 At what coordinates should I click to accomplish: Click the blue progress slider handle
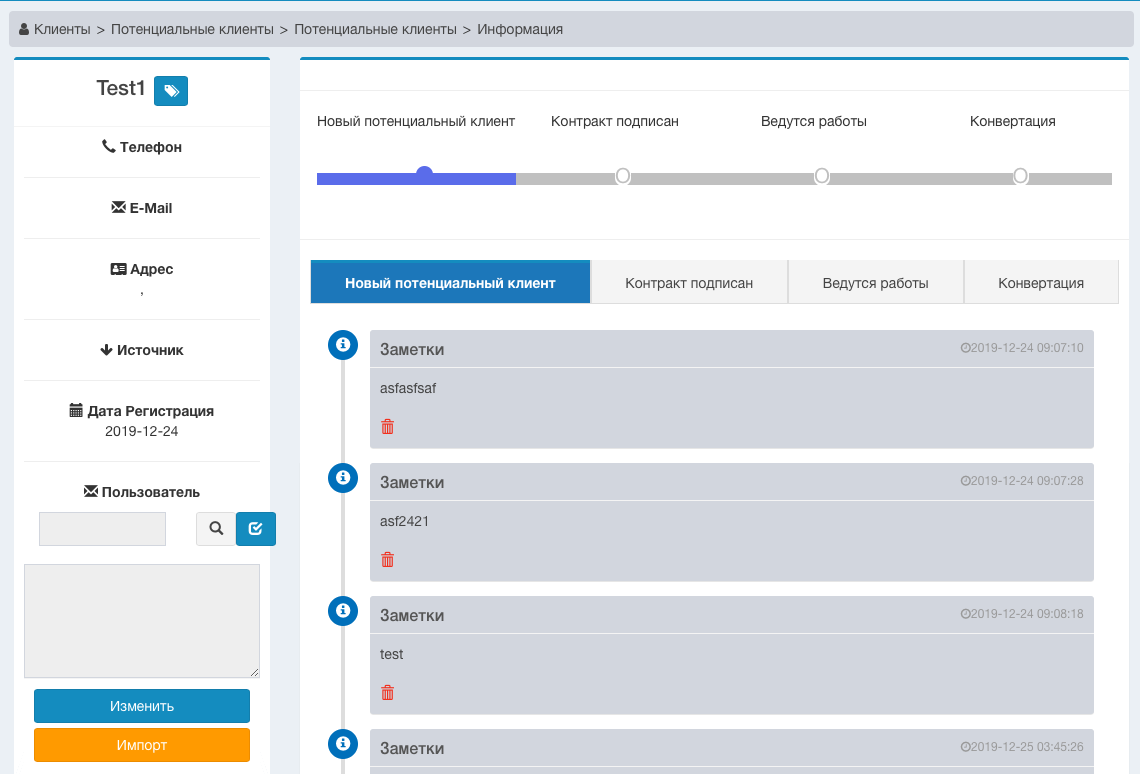[x=424, y=174]
